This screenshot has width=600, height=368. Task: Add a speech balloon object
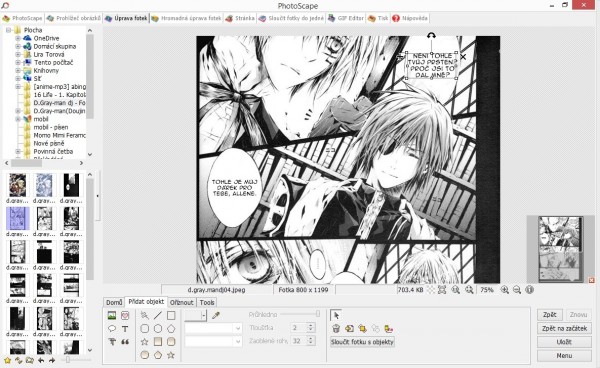[112, 329]
